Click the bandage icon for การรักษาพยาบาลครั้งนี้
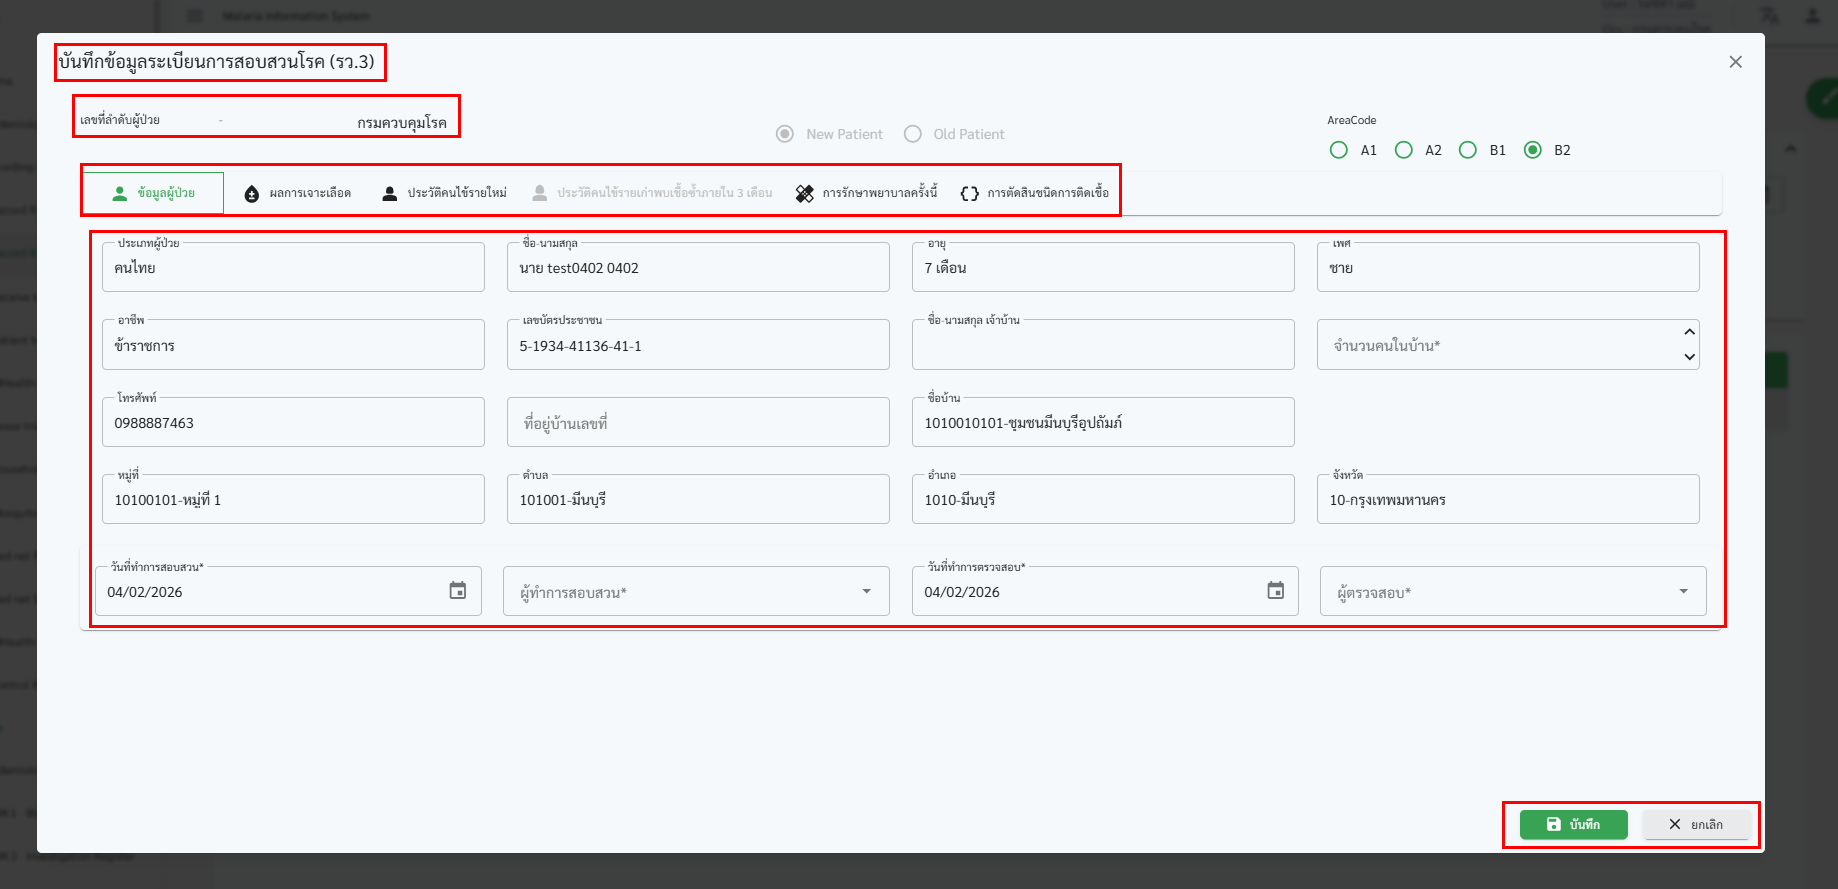This screenshot has height=889, width=1838. tap(804, 194)
